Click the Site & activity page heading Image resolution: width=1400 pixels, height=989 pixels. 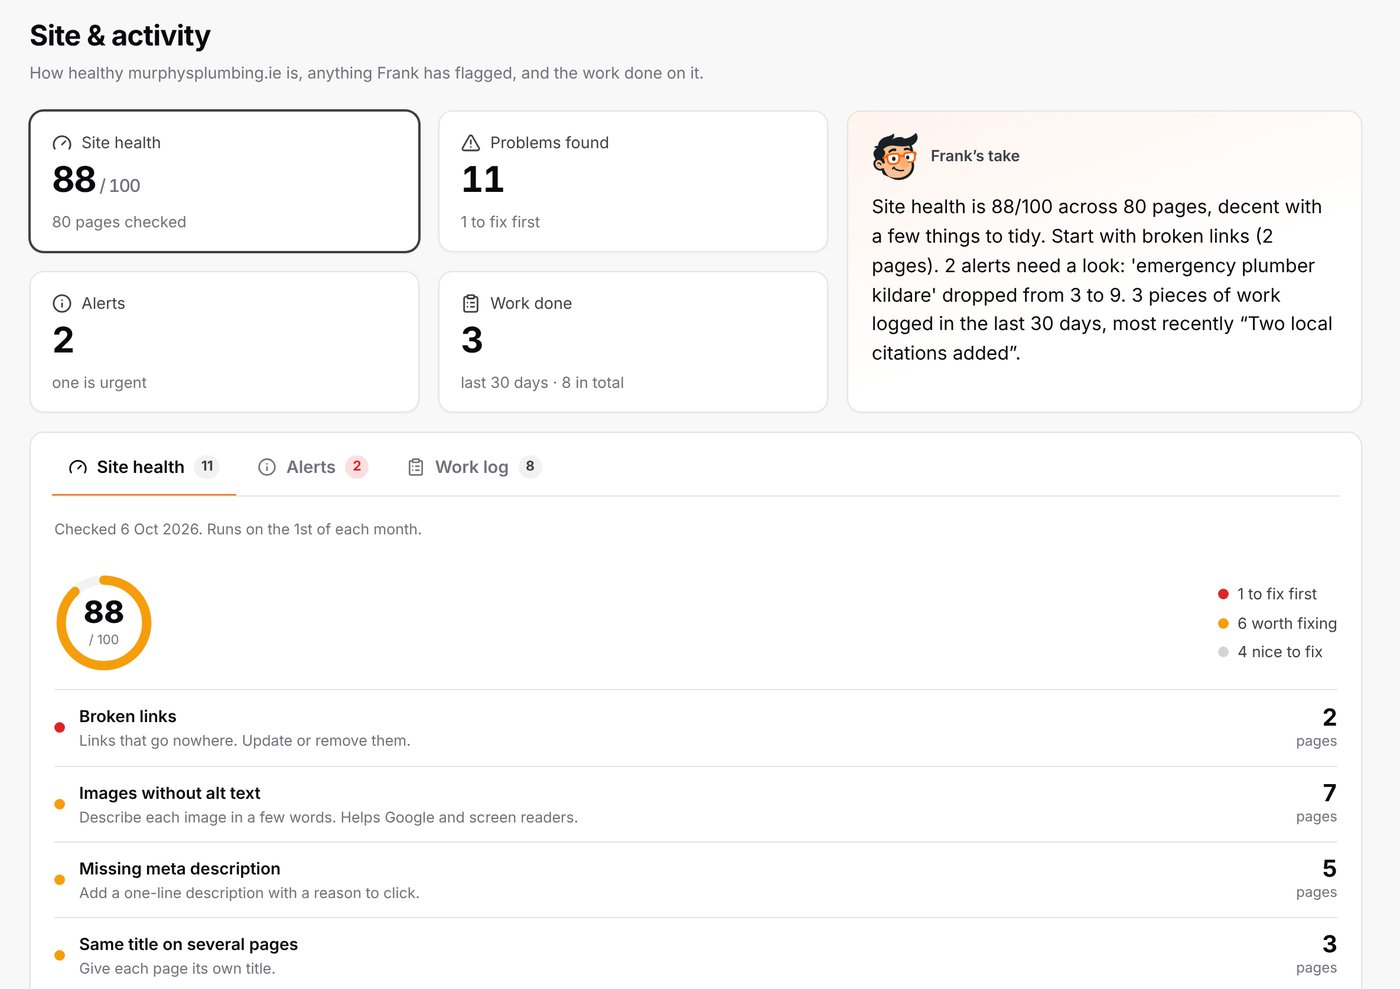pyautogui.click(x=120, y=36)
